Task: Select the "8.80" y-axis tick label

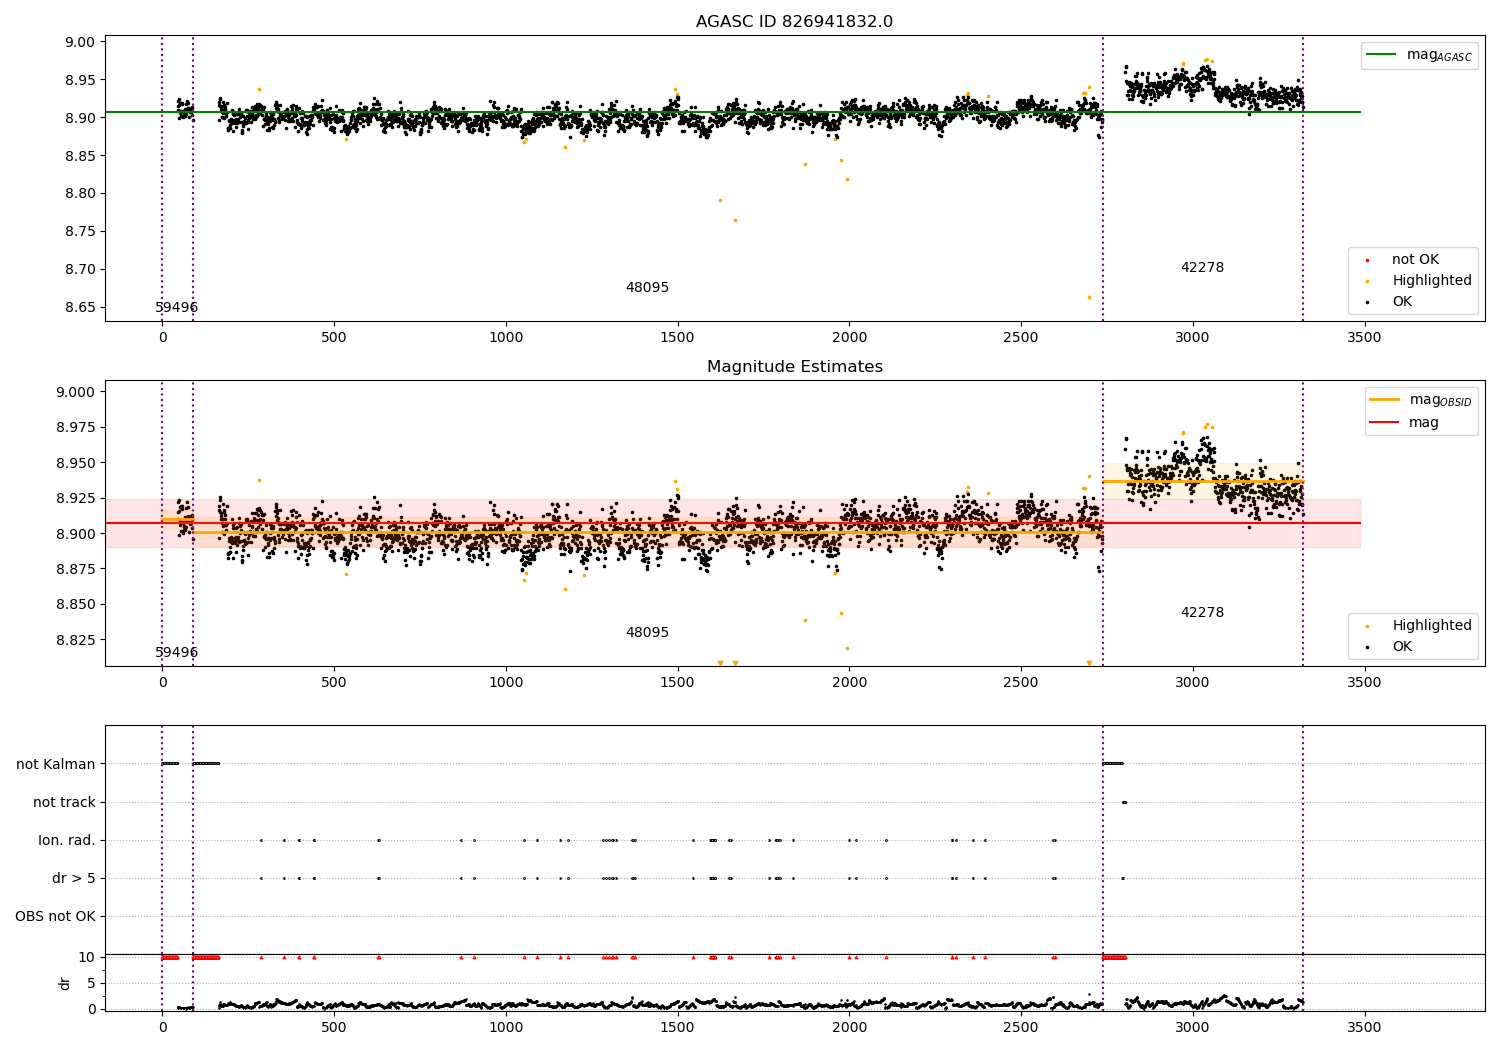Action: (x=82, y=194)
